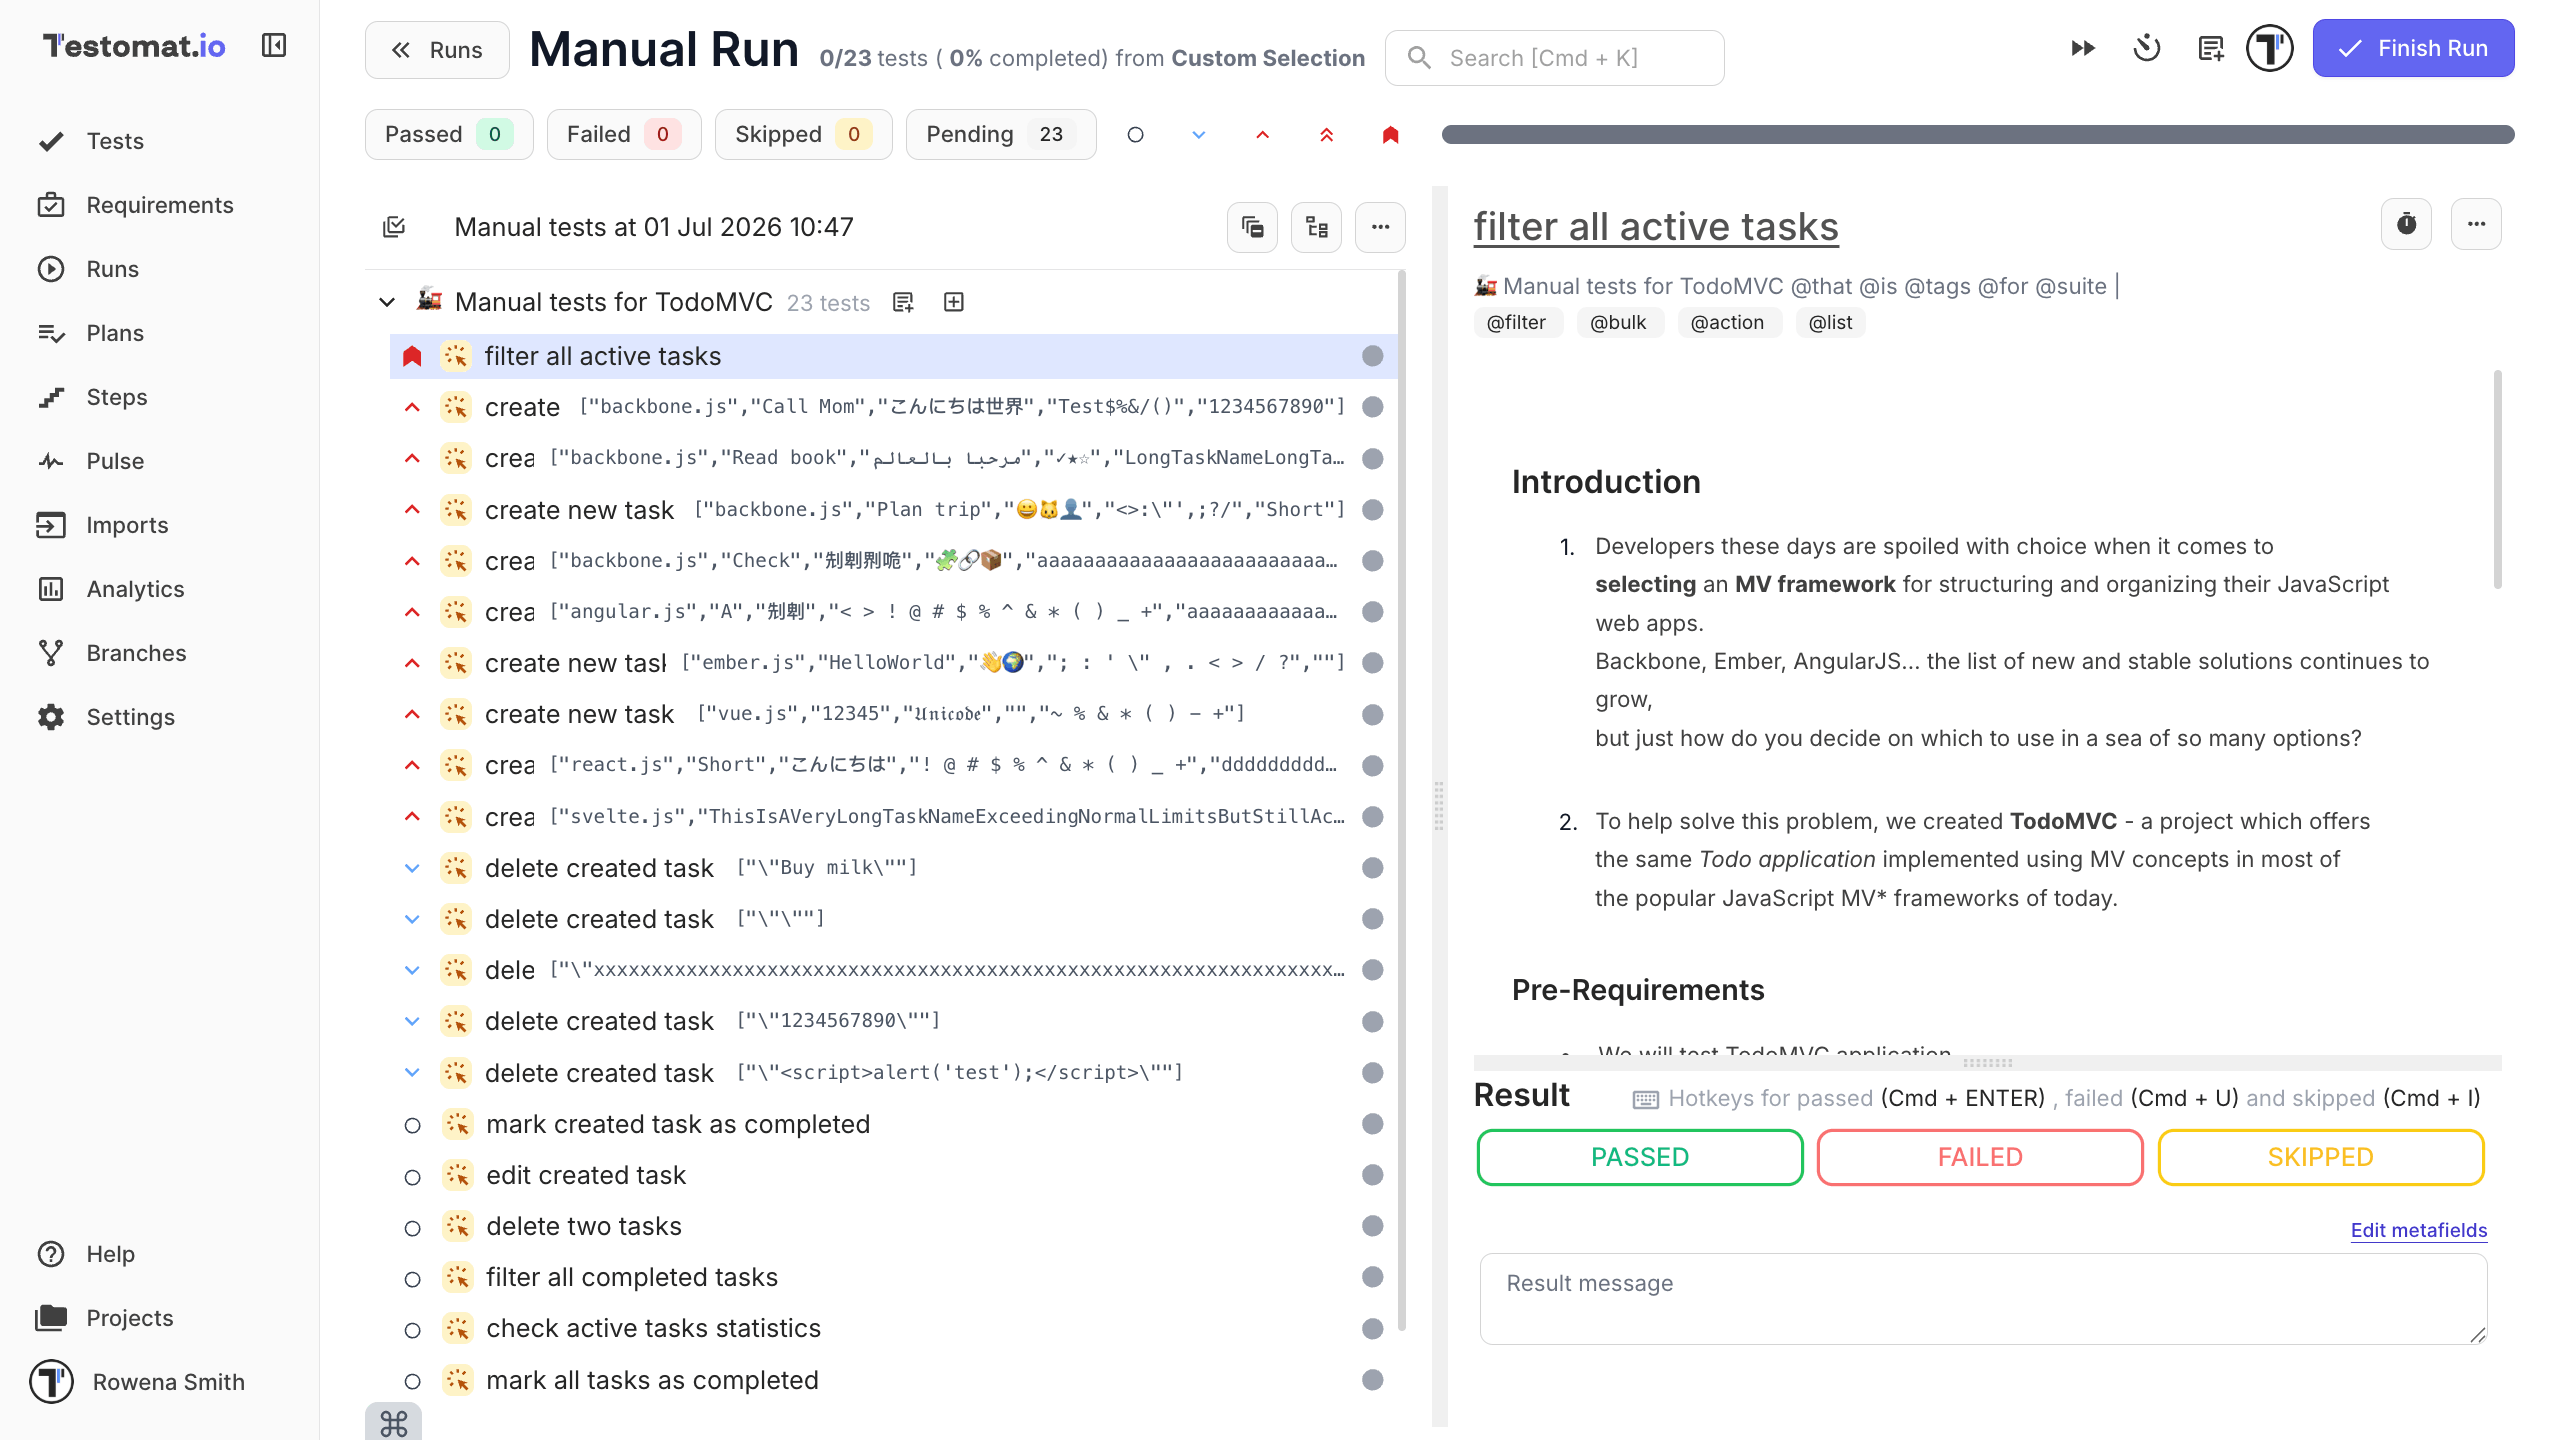Open Tests in the sidebar
Image resolution: width=2560 pixels, height=1440 pixels.
coord(115,141)
